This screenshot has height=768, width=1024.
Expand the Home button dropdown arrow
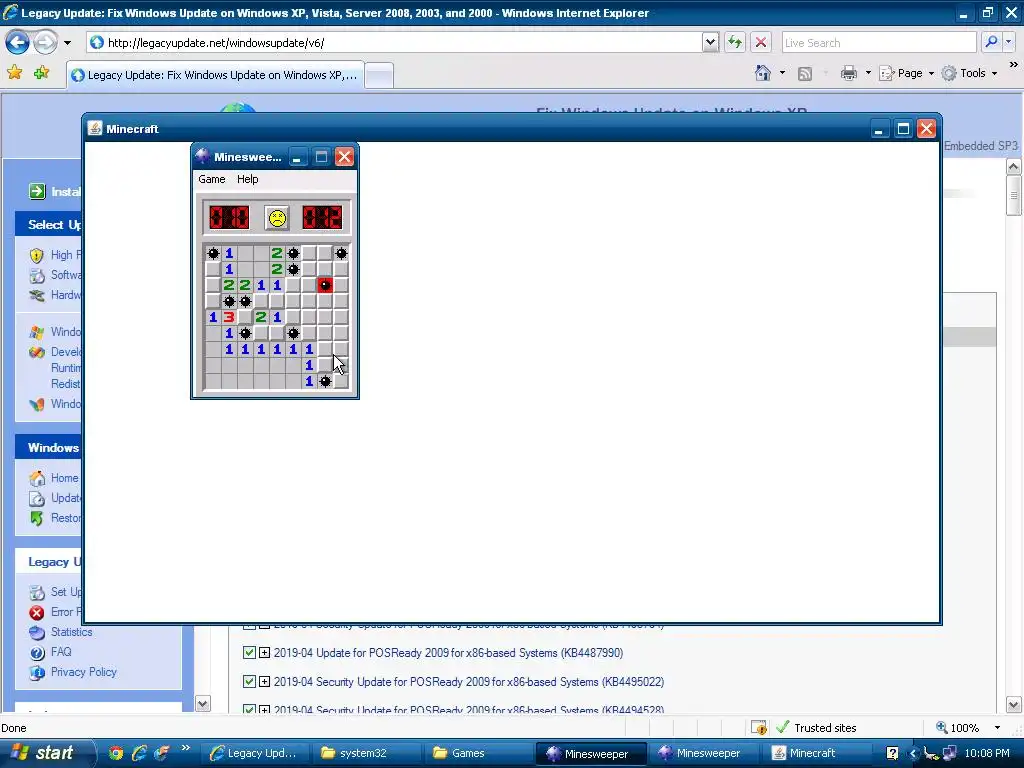click(782, 73)
